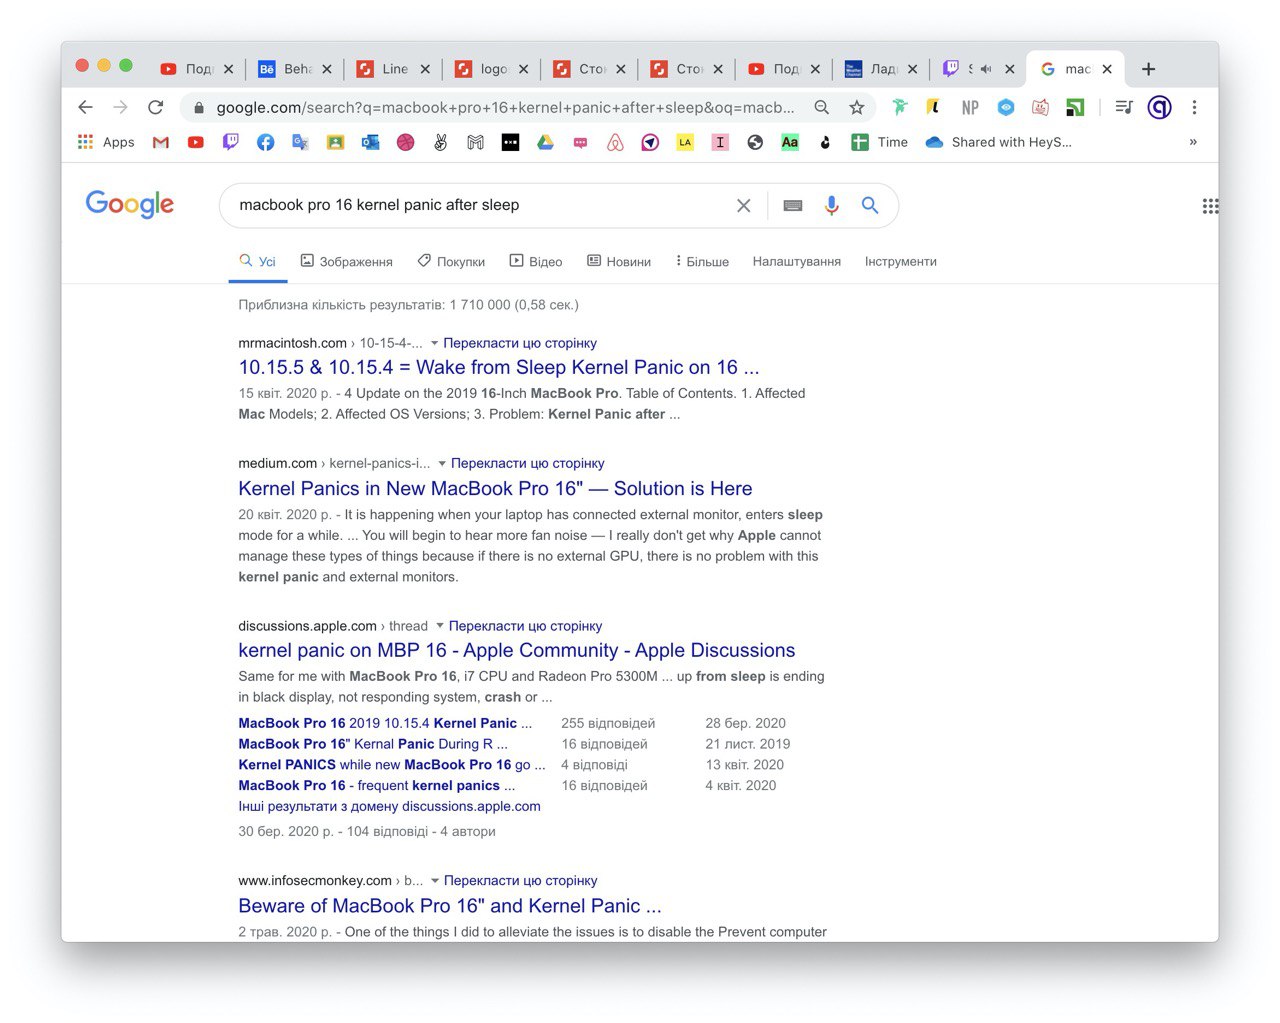Image resolution: width=1280 pixels, height=1023 pixels.
Task: Open the Інструменти tools menu
Action: [x=901, y=261]
